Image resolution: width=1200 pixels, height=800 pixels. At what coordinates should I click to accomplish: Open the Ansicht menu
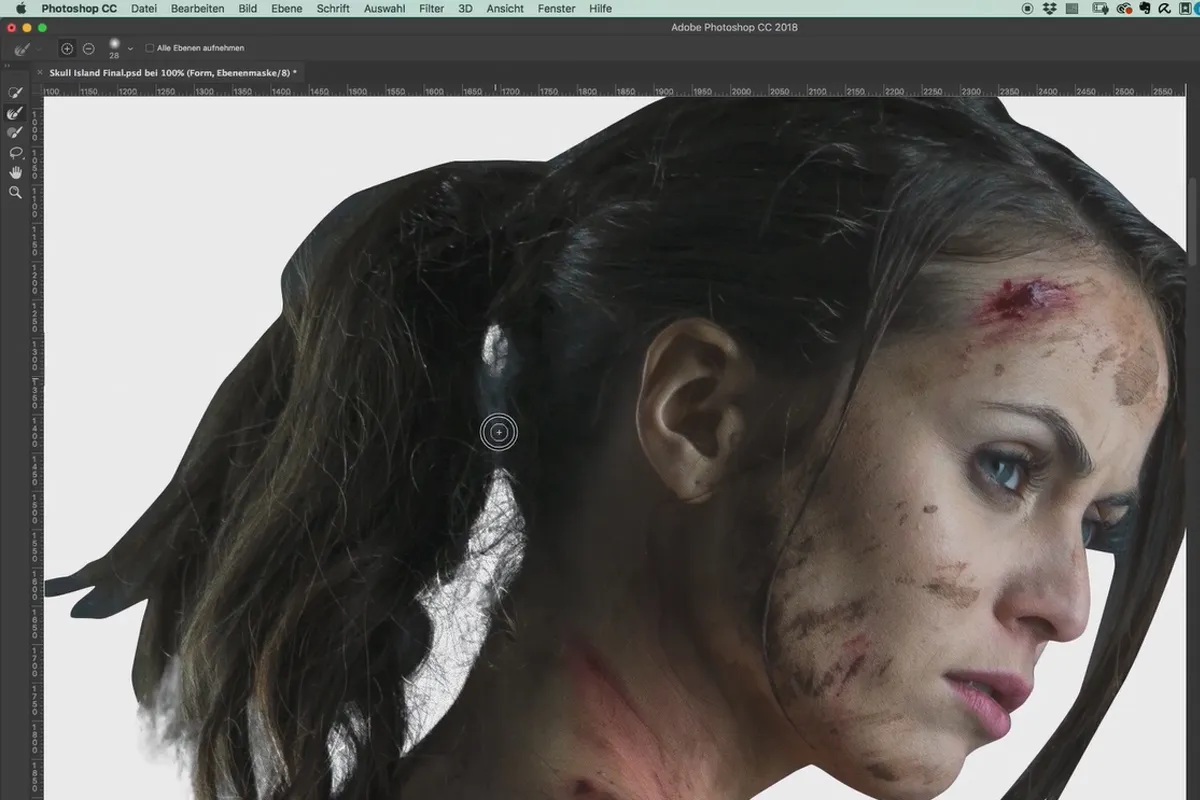click(505, 8)
